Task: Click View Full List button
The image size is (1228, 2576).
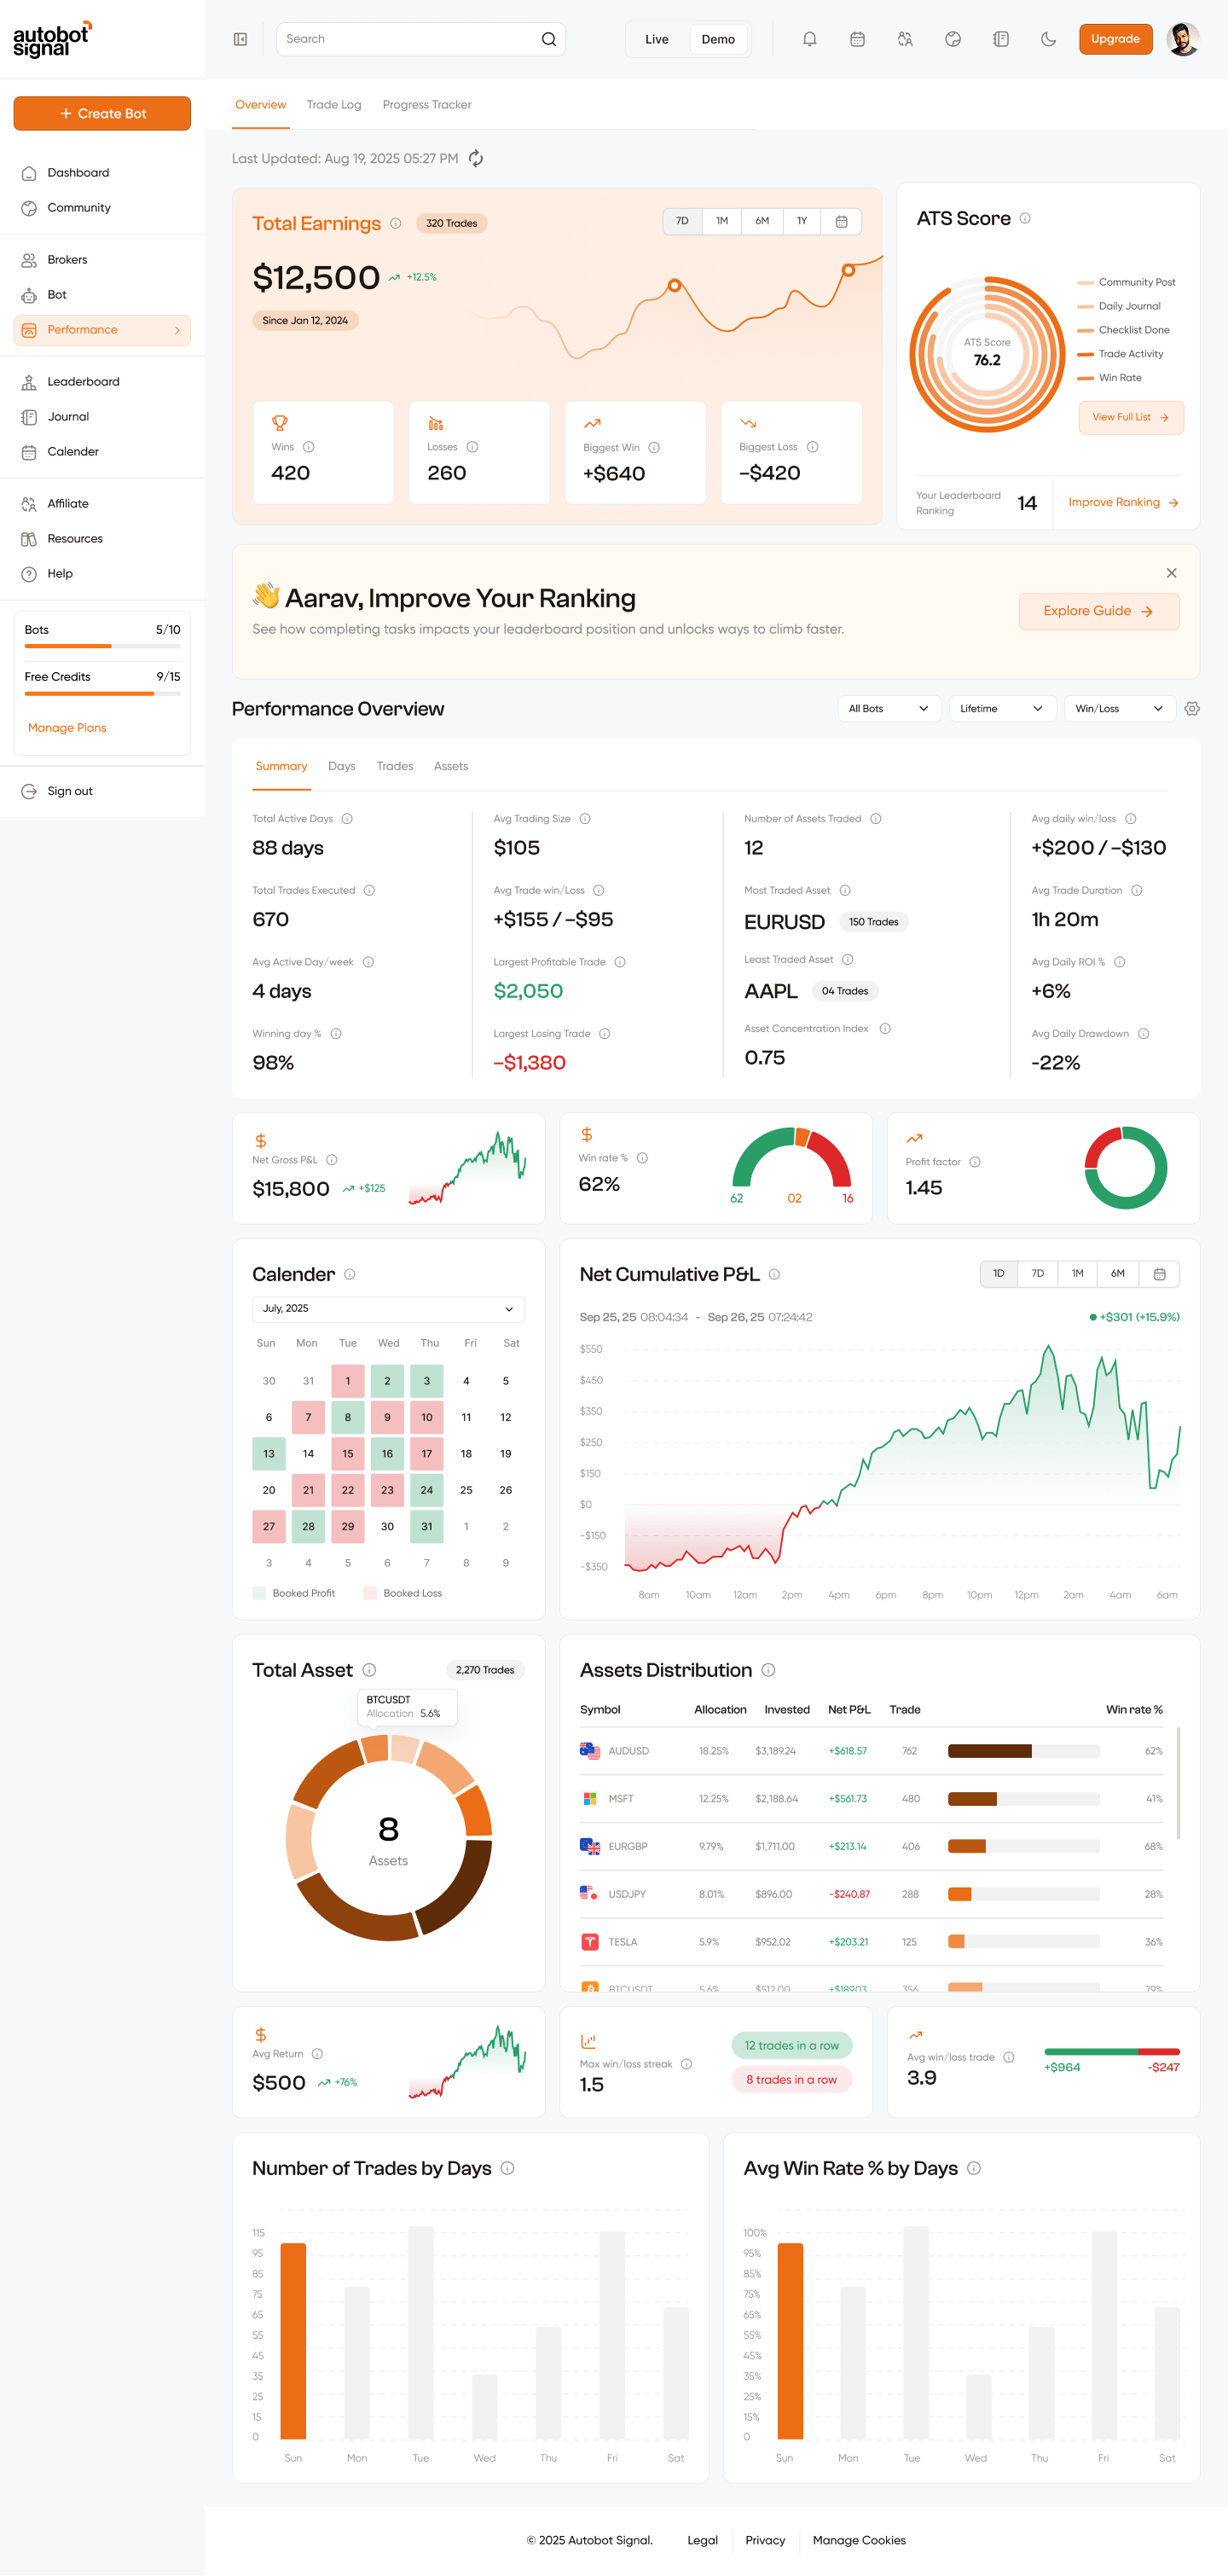Action: [x=1130, y=417]
